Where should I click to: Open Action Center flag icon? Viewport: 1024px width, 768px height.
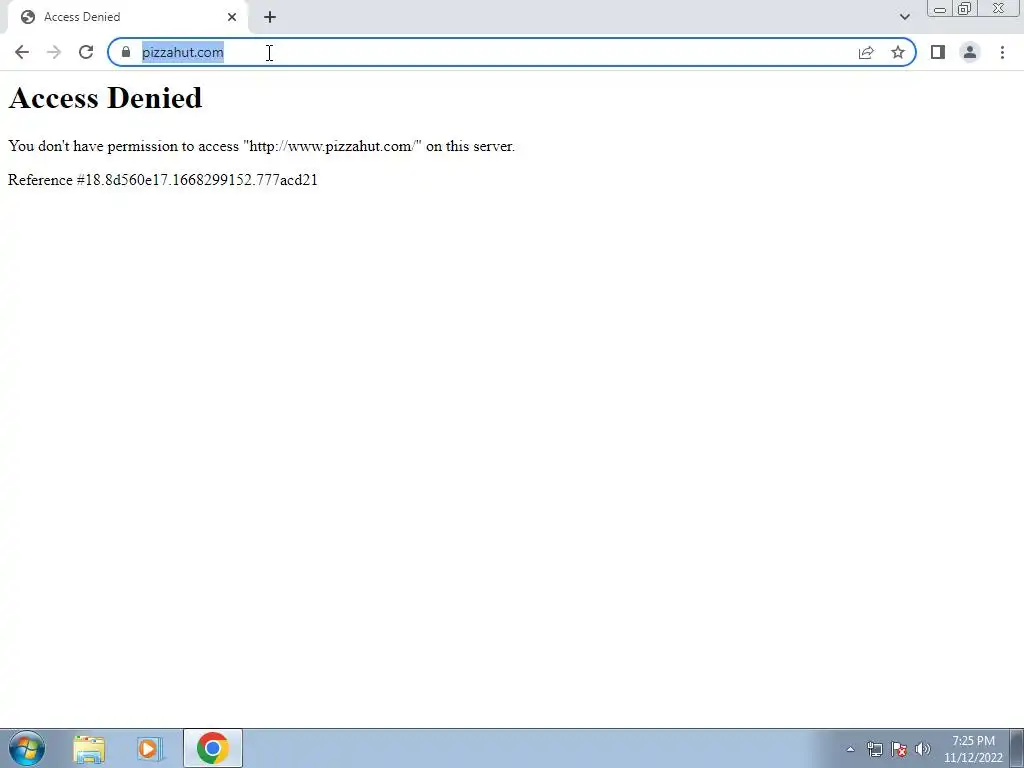tap(899, 749)
